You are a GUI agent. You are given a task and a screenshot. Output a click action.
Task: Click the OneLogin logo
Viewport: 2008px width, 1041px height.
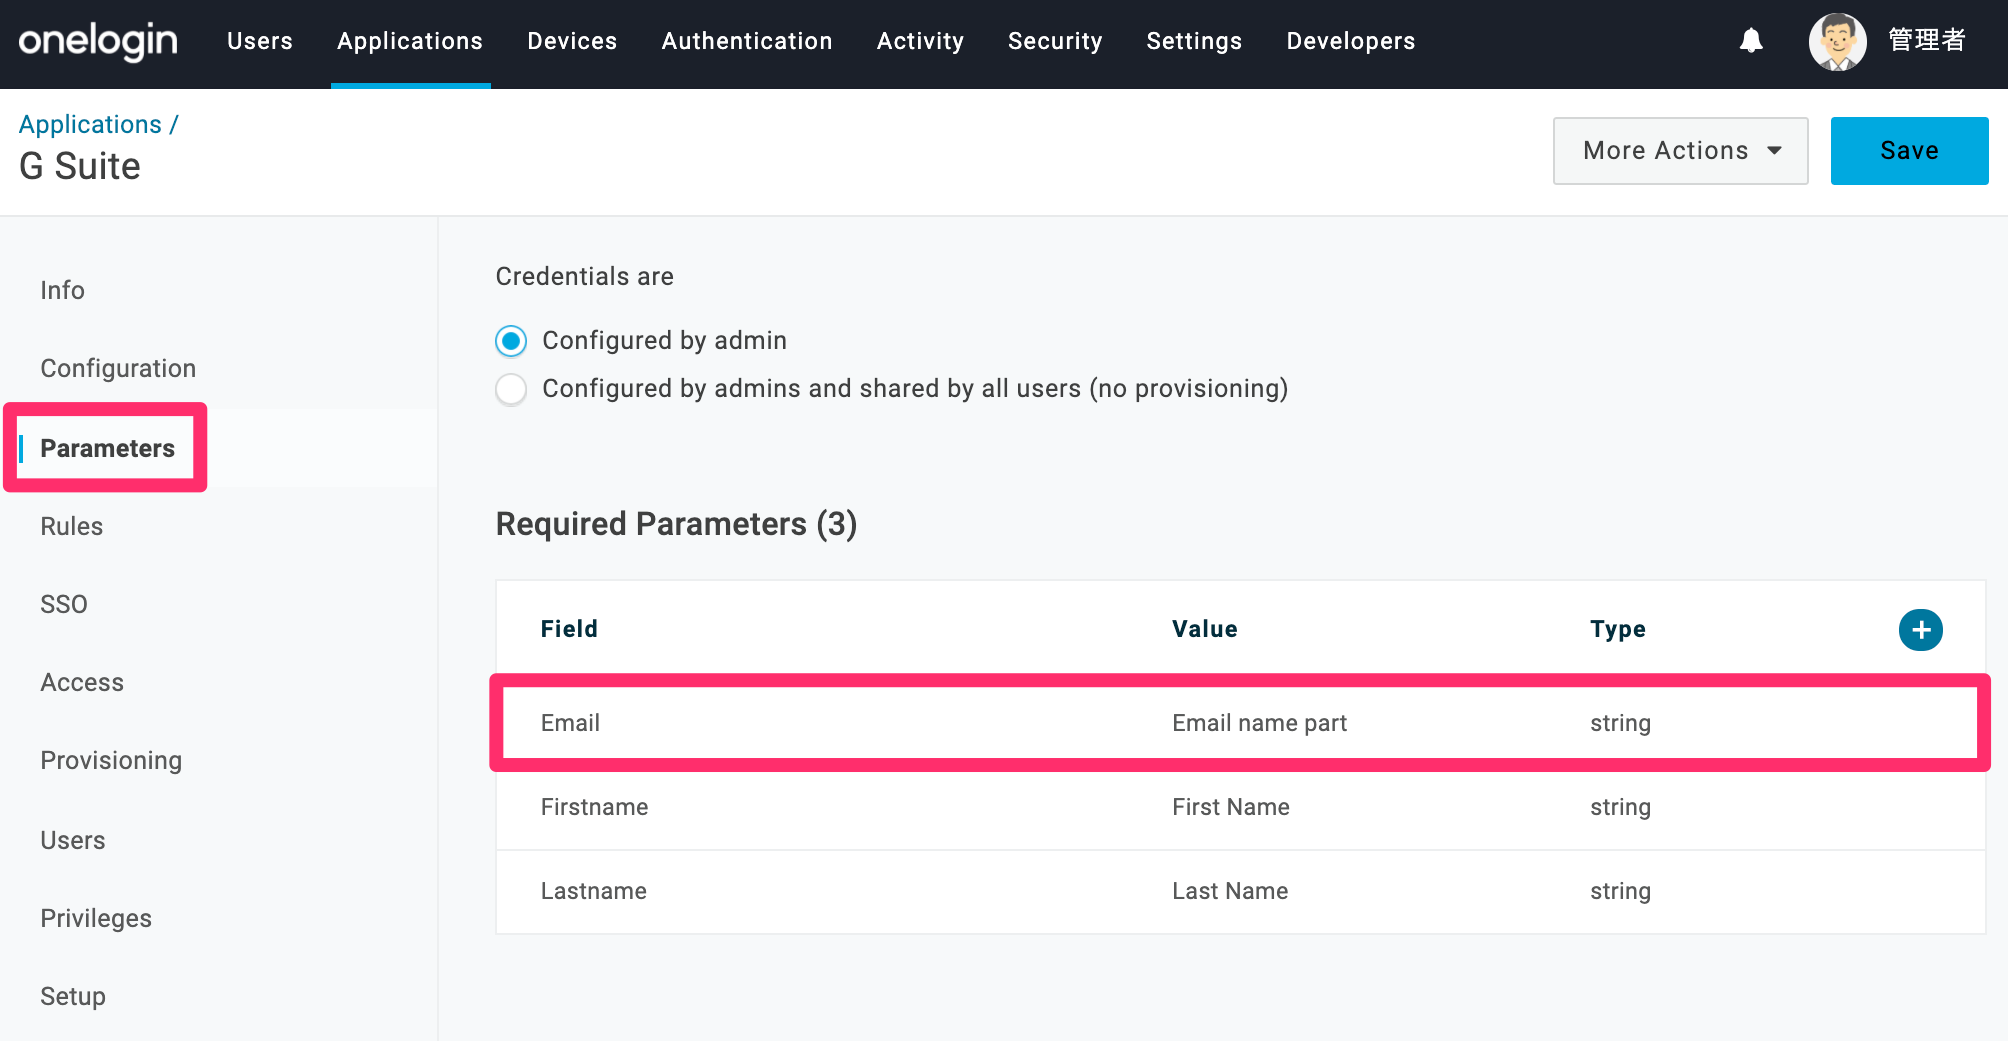[98, 42]
